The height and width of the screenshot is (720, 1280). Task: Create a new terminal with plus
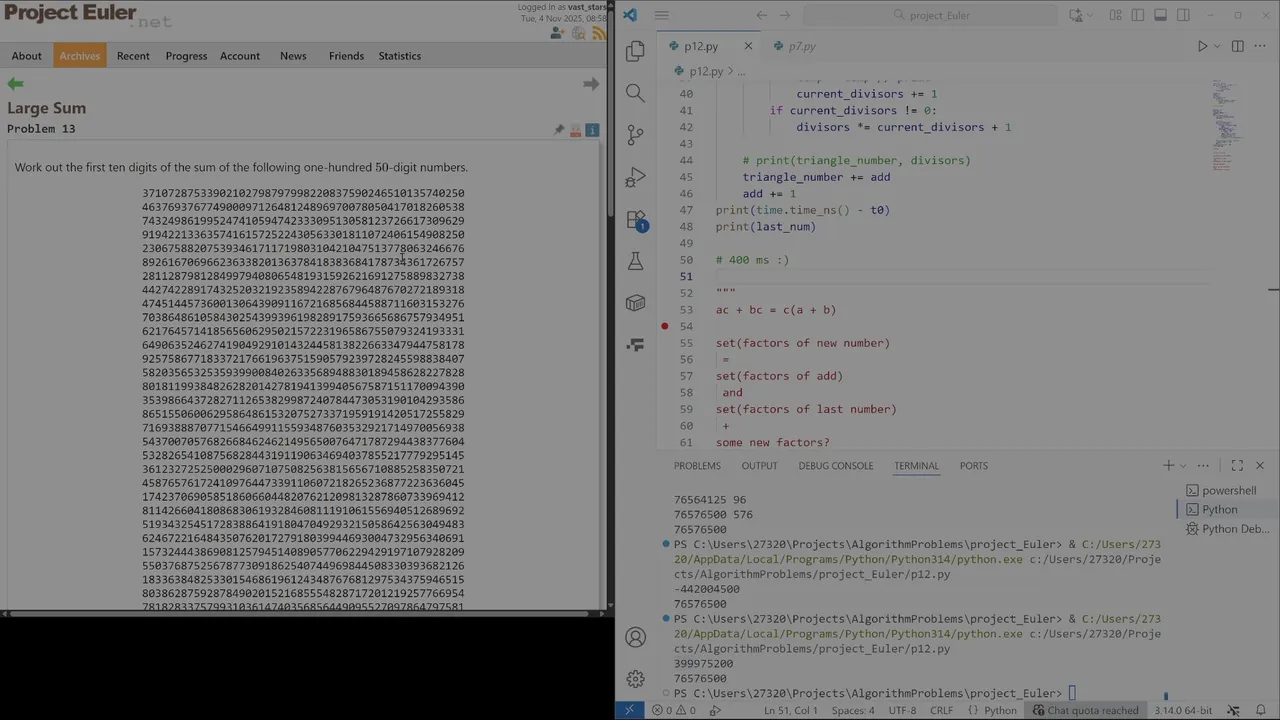[1168, 465]
